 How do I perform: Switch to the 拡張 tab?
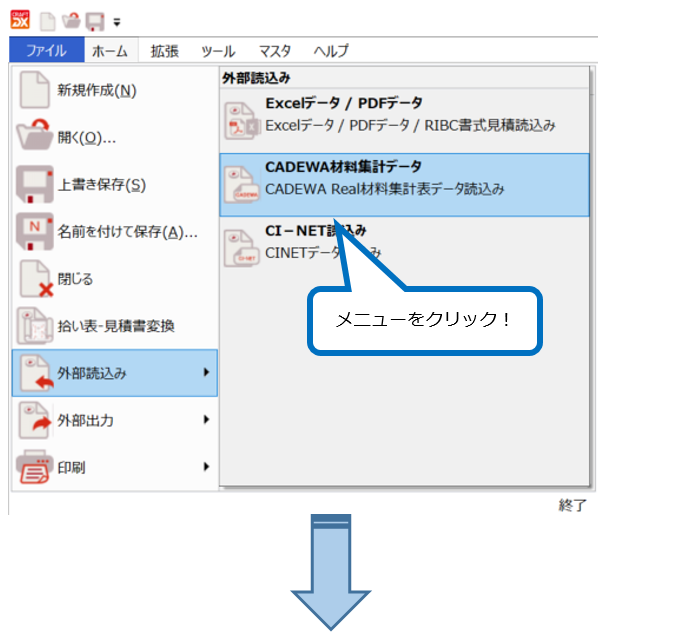point(164,50)
